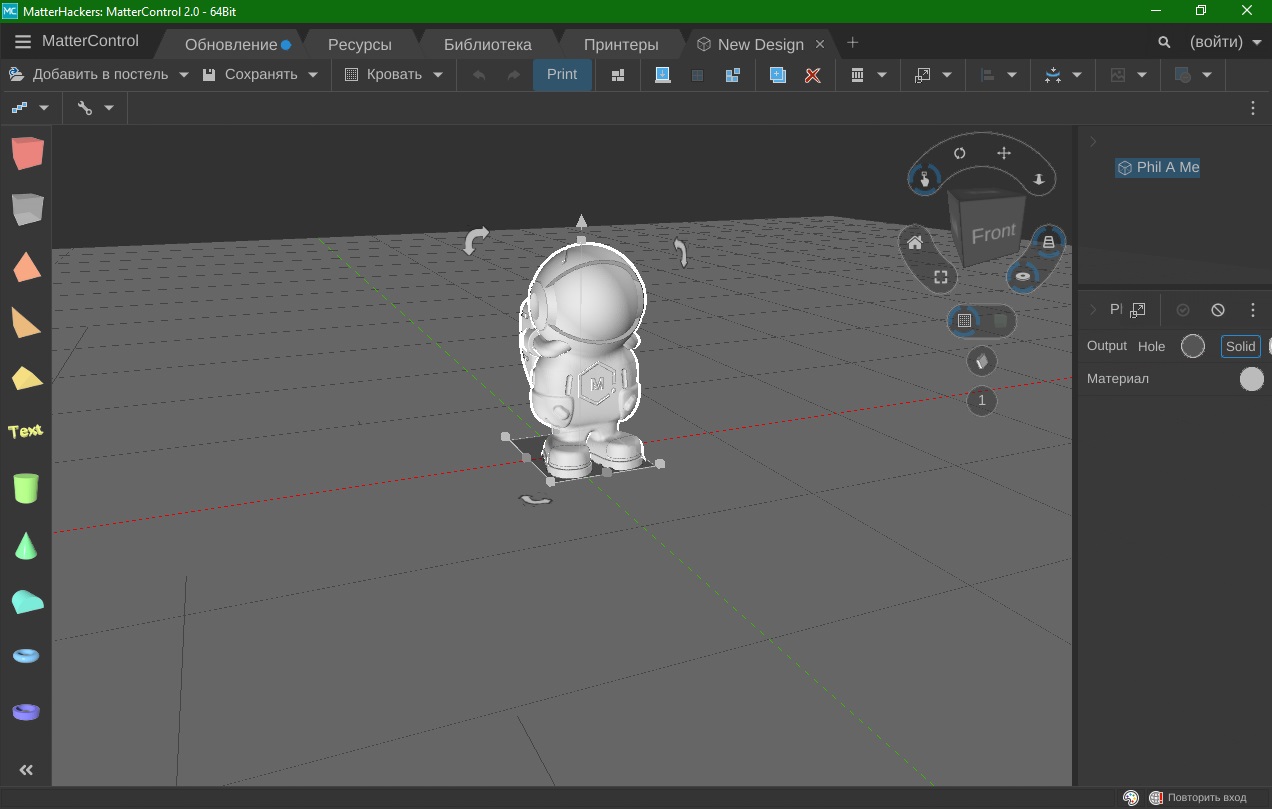
Task: Toggle the bed grid view button
Action: coord(964,320)
